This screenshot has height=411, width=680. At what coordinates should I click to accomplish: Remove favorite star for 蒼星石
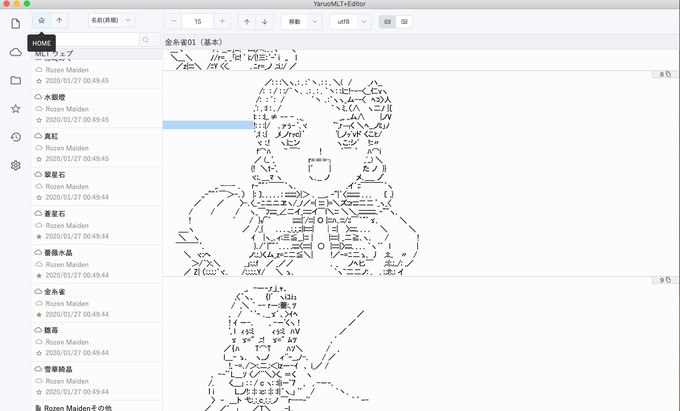(39, 237)
